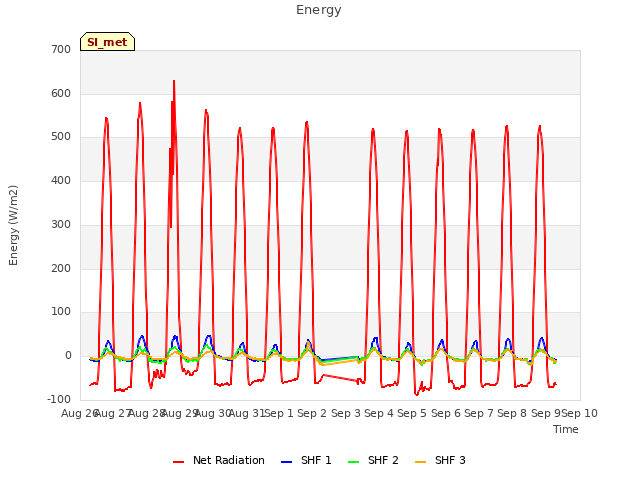Click the blue SHF 1 legend swatch

[287, 462]
